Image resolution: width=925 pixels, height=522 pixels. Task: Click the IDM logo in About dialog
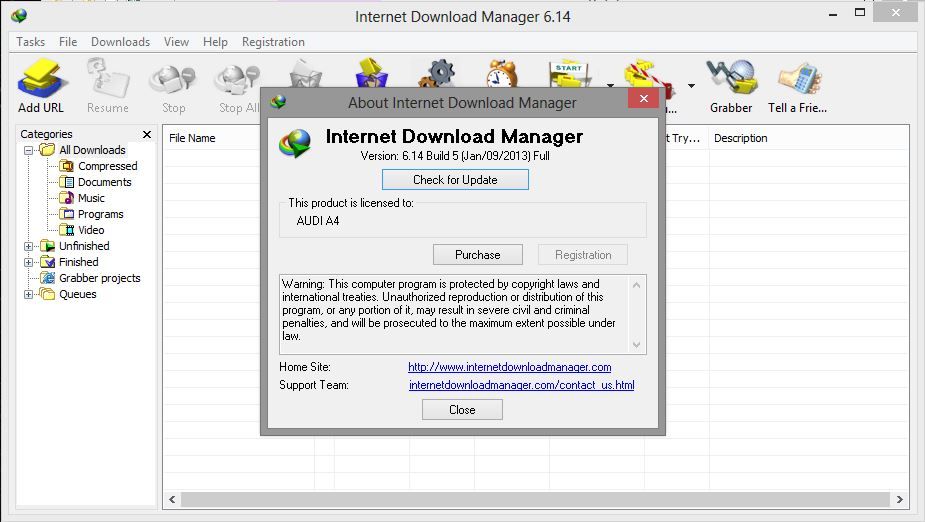(x=295, y=143)
